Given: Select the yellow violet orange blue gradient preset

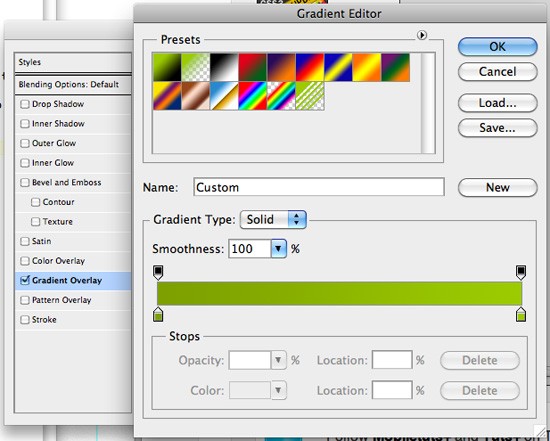Looking at the screenshot, I should [167, 96].
